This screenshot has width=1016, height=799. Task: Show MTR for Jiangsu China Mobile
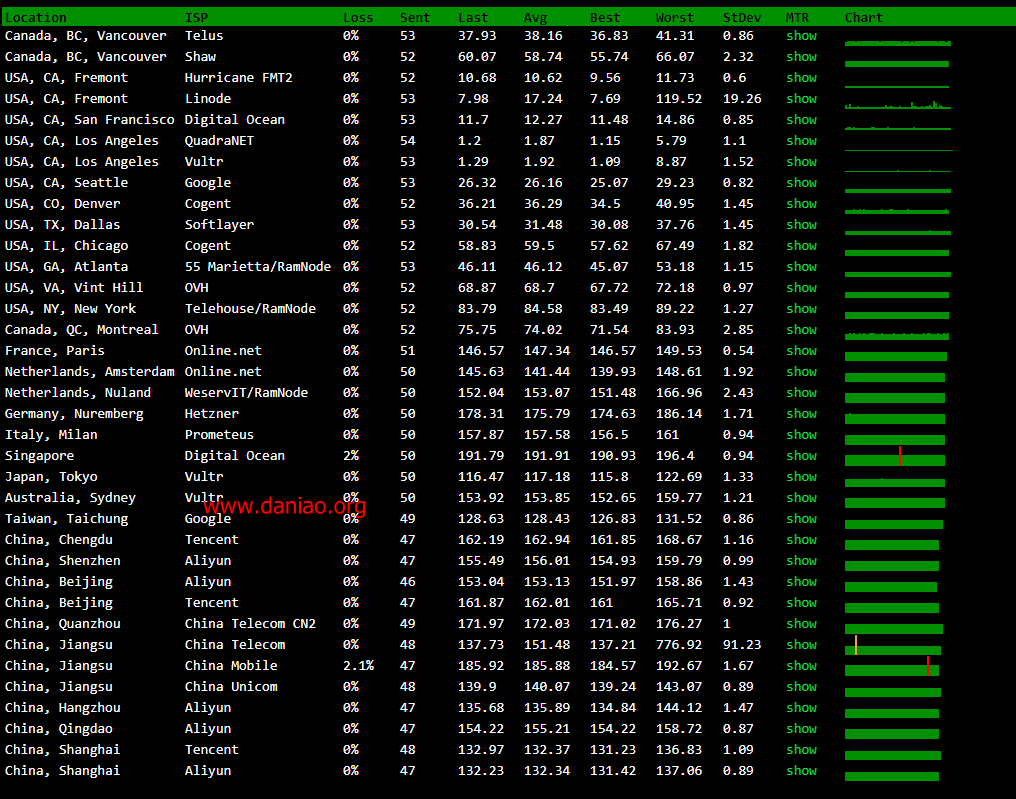802,666
